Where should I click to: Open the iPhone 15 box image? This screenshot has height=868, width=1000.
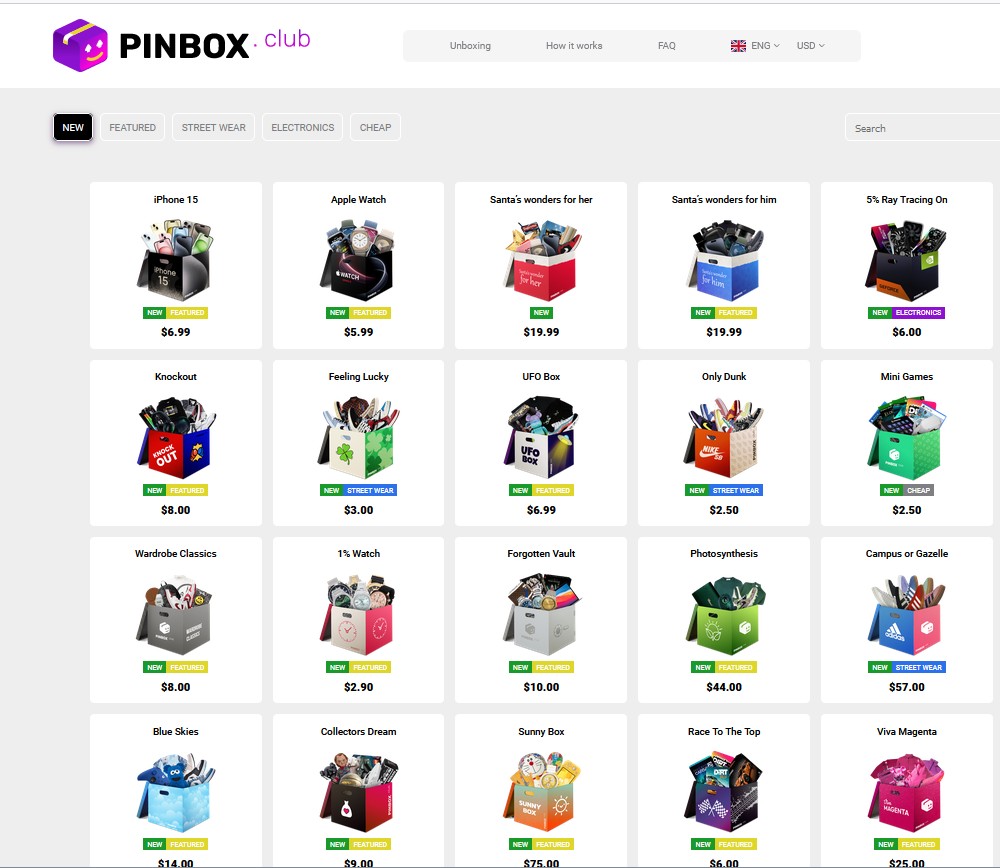coord(175,260)
